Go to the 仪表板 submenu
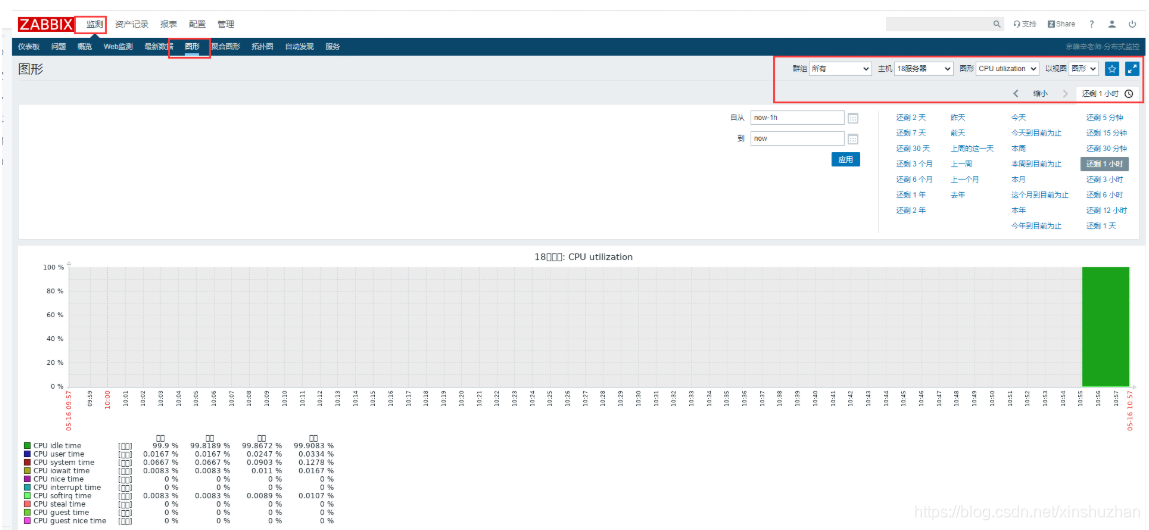The height and width of the screenshot is (530, 1149). point(29,46)
